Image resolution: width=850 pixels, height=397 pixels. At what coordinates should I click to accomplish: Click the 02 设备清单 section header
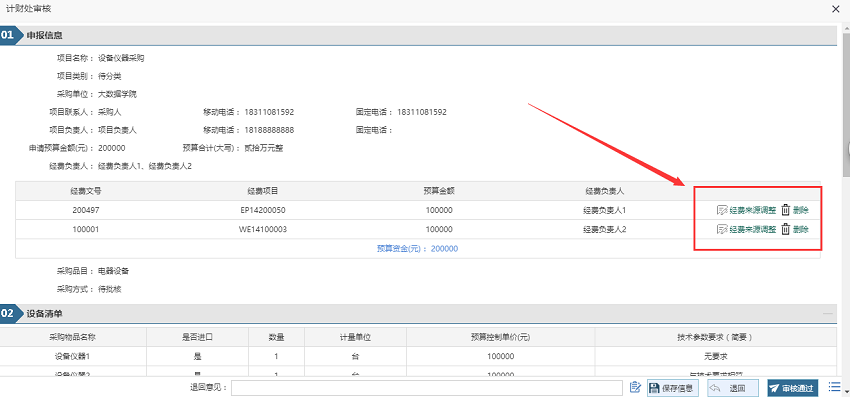coord(418,313)
